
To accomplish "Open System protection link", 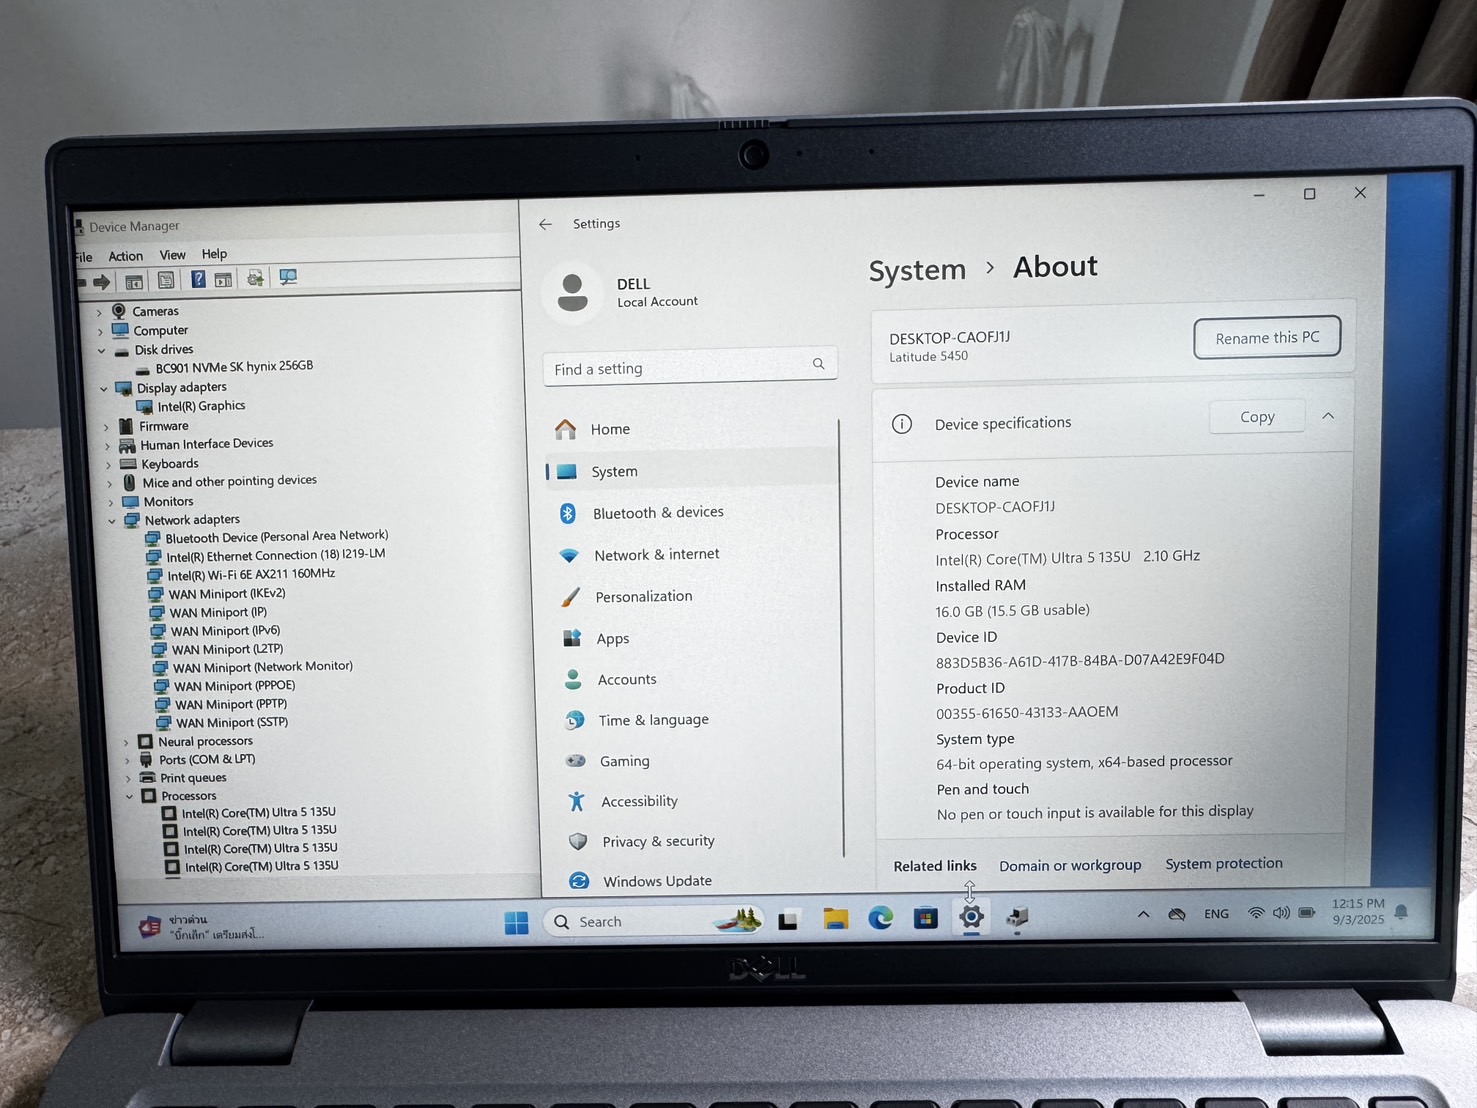I will (1224, 863).
